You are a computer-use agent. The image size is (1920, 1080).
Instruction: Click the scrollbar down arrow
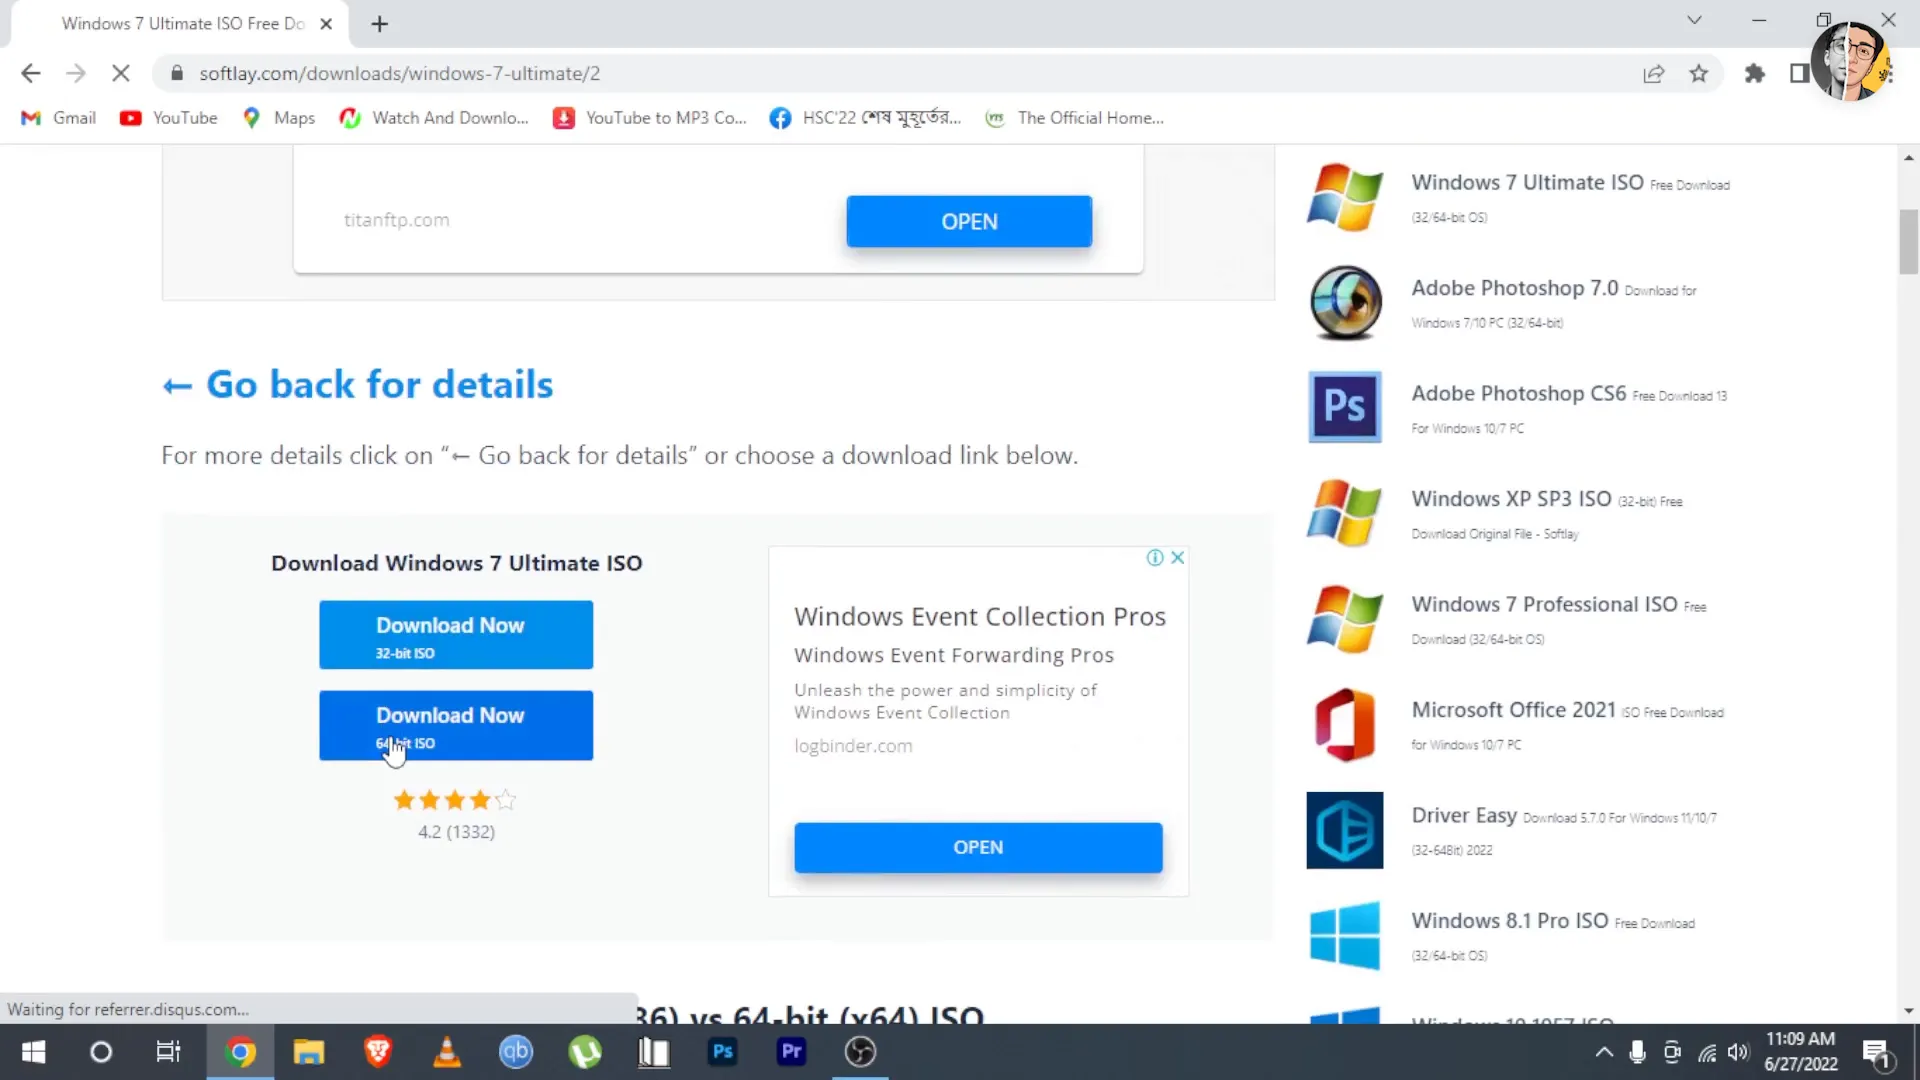click(x=1908, y=1011)
